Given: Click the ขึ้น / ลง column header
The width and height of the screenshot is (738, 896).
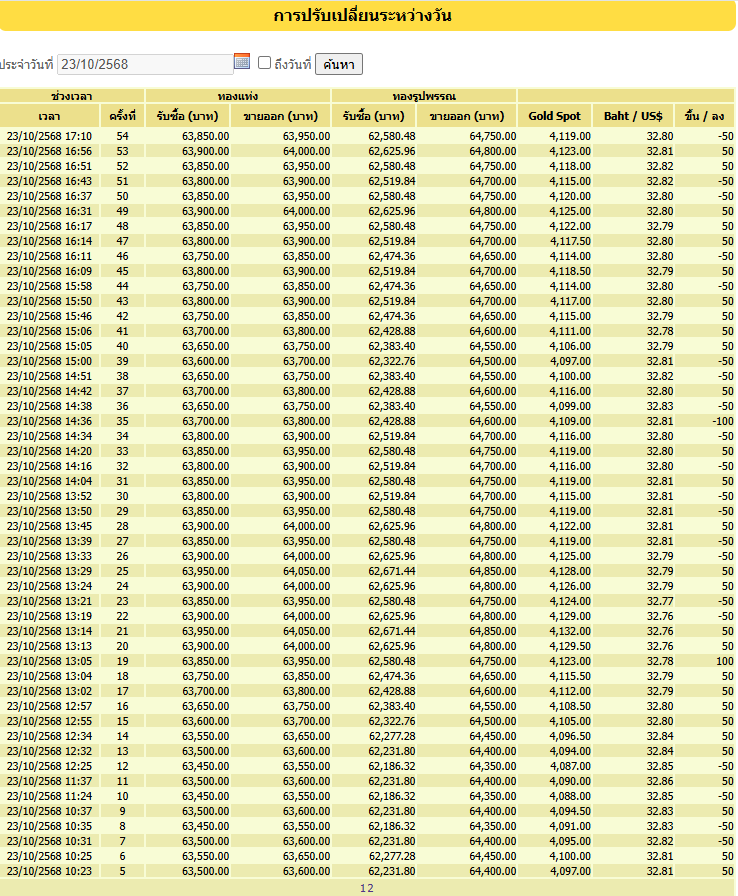Looking at the screenshot, I should click(x=704, y=116).
